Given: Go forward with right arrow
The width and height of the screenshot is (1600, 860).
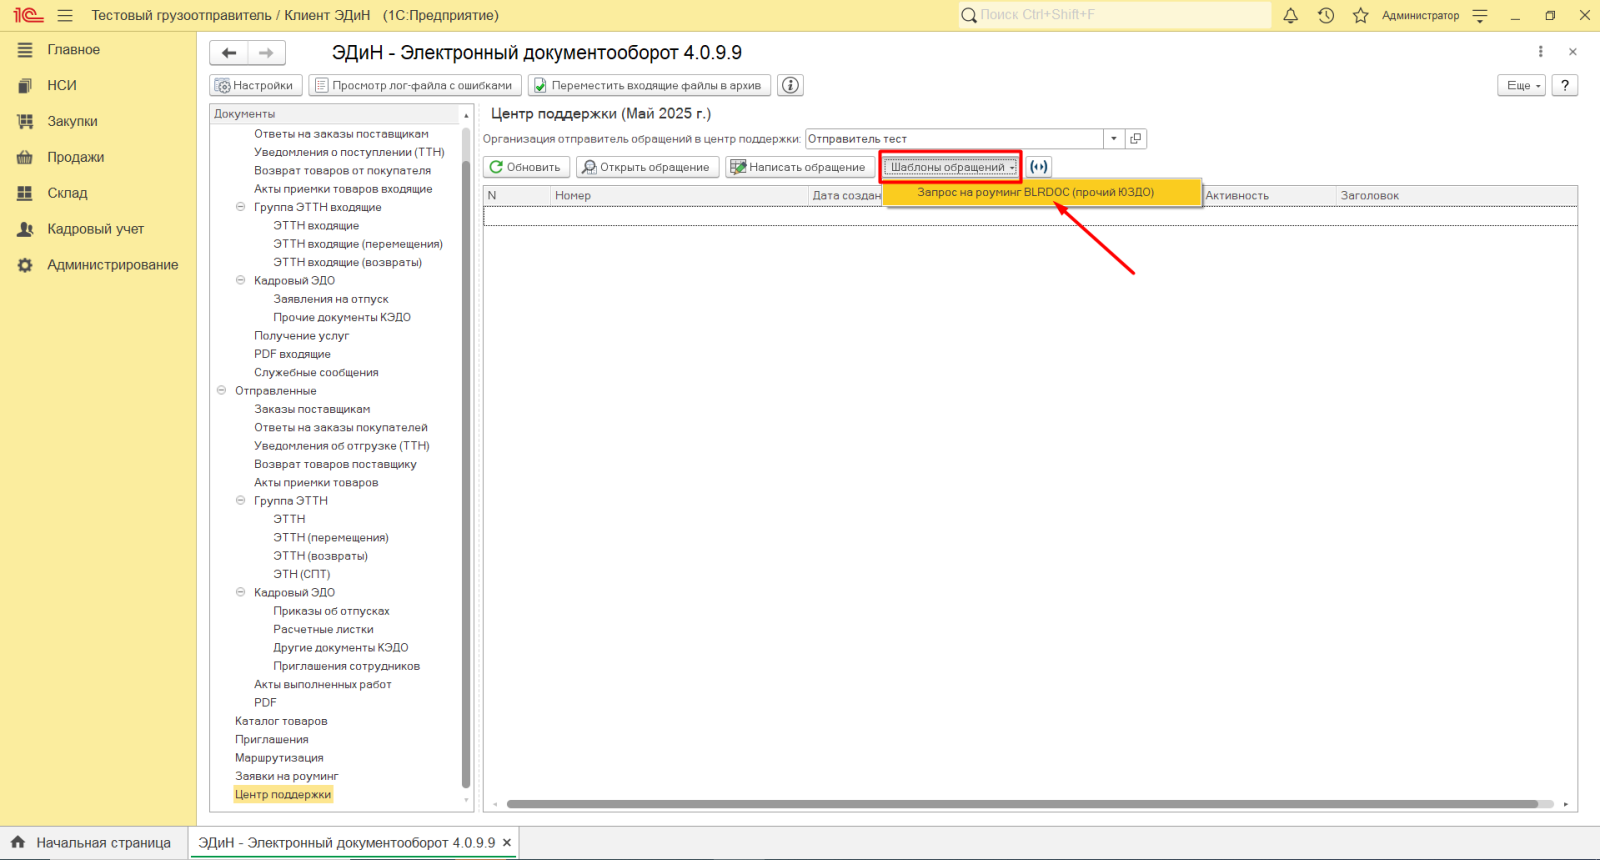Looking at the screenshot, I should coord(266,53).
